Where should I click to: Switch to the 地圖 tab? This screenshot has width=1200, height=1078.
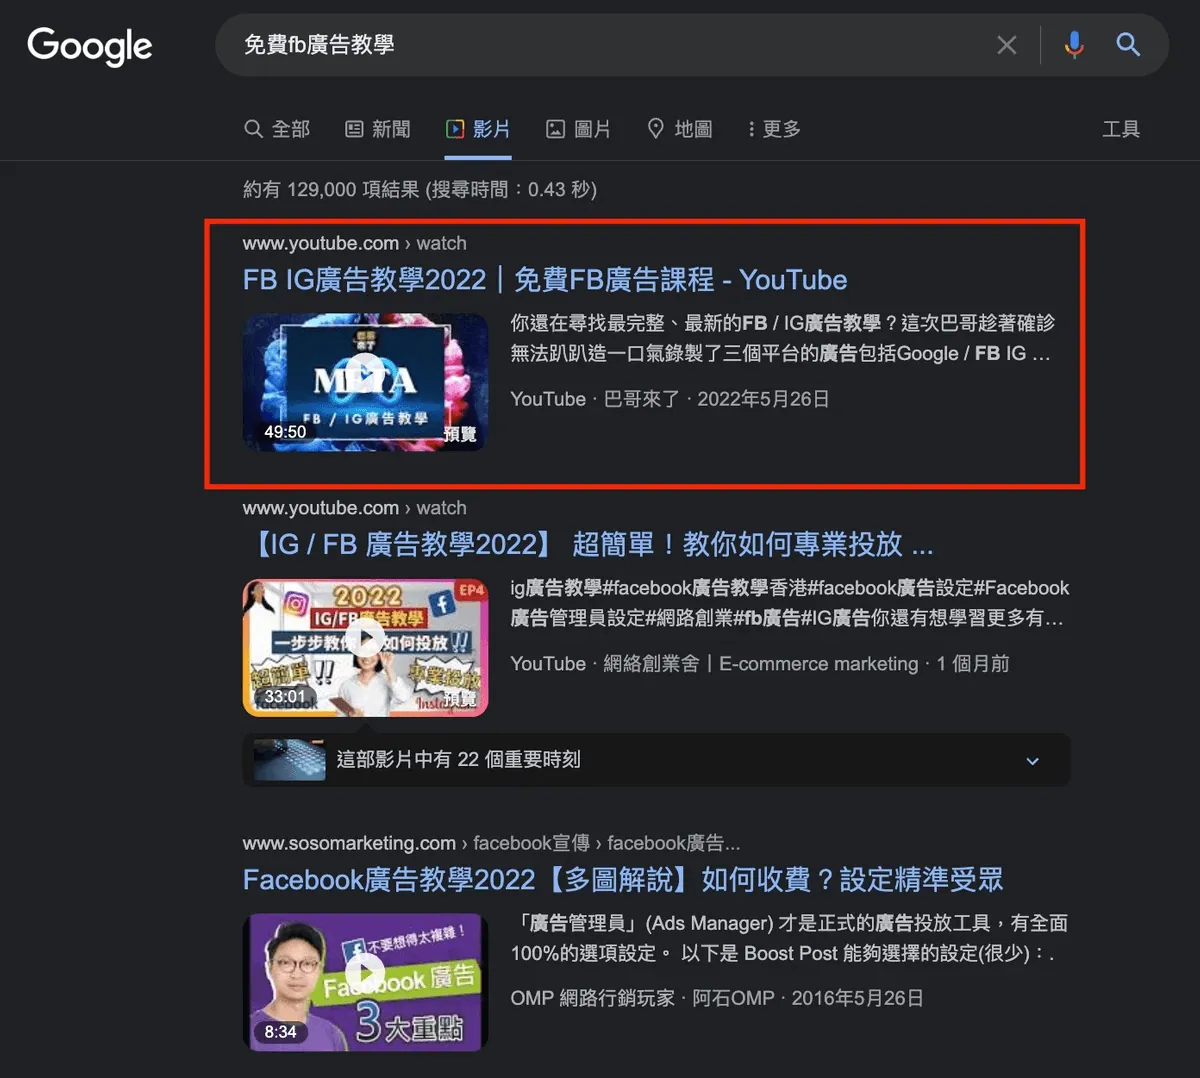point(680,129)
